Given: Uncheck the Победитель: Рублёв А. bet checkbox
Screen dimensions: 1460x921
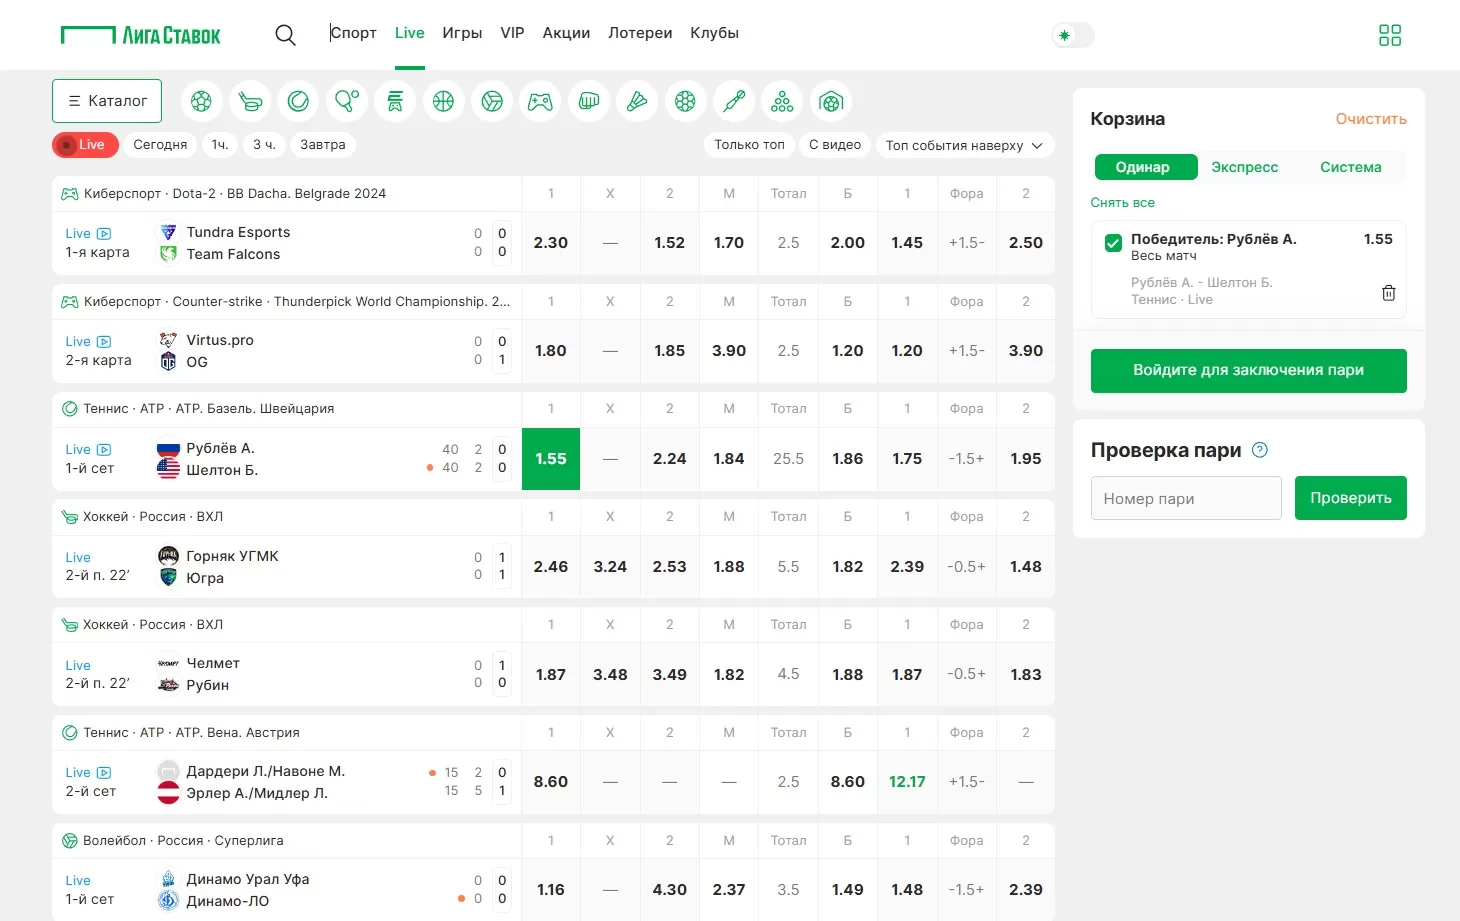Looking at the screenshot, I should click(x=1113, y=243).
